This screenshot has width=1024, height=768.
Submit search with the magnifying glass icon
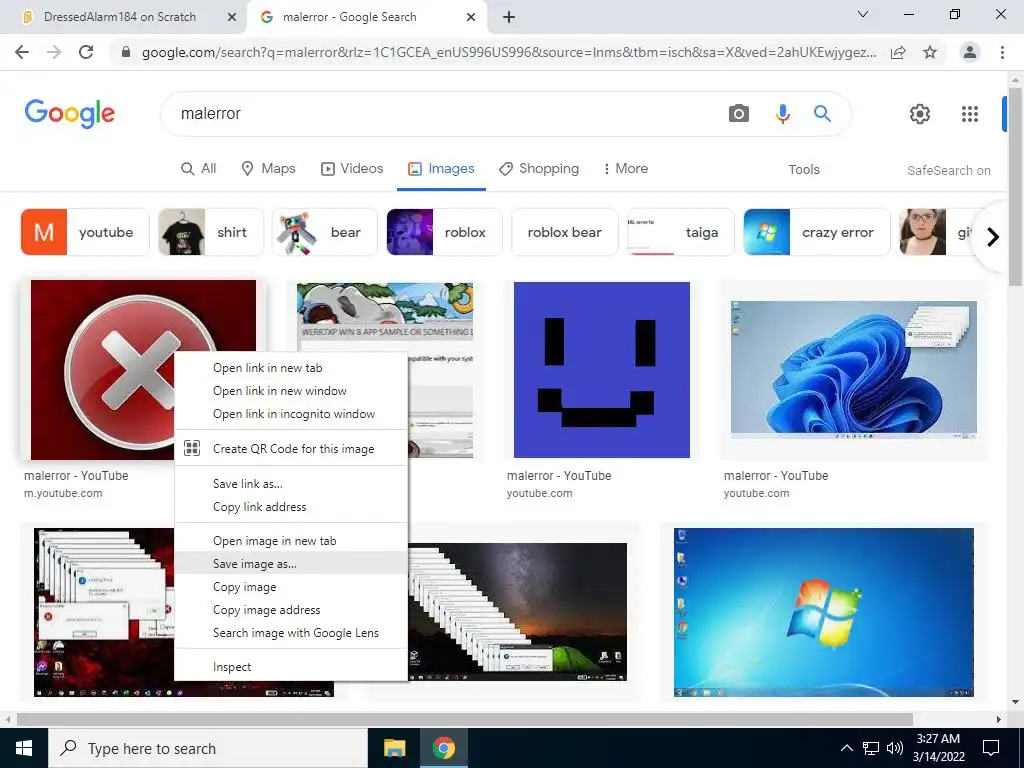(x=822, y=114)
